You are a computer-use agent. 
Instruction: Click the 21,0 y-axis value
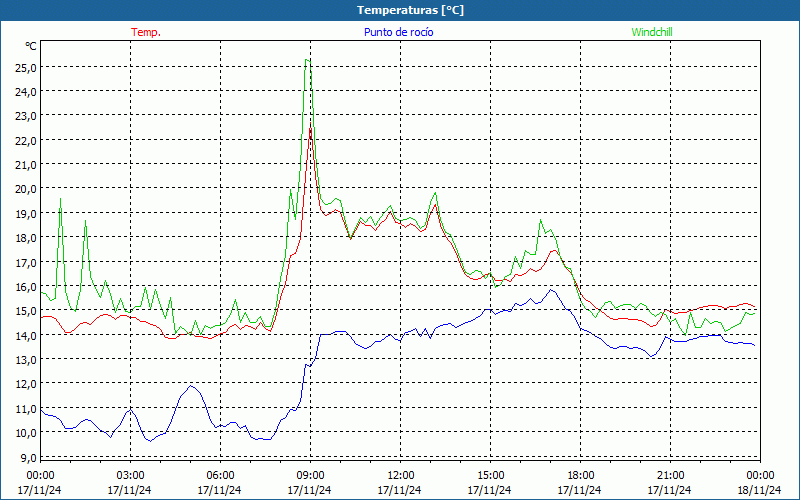coord(24,165)
